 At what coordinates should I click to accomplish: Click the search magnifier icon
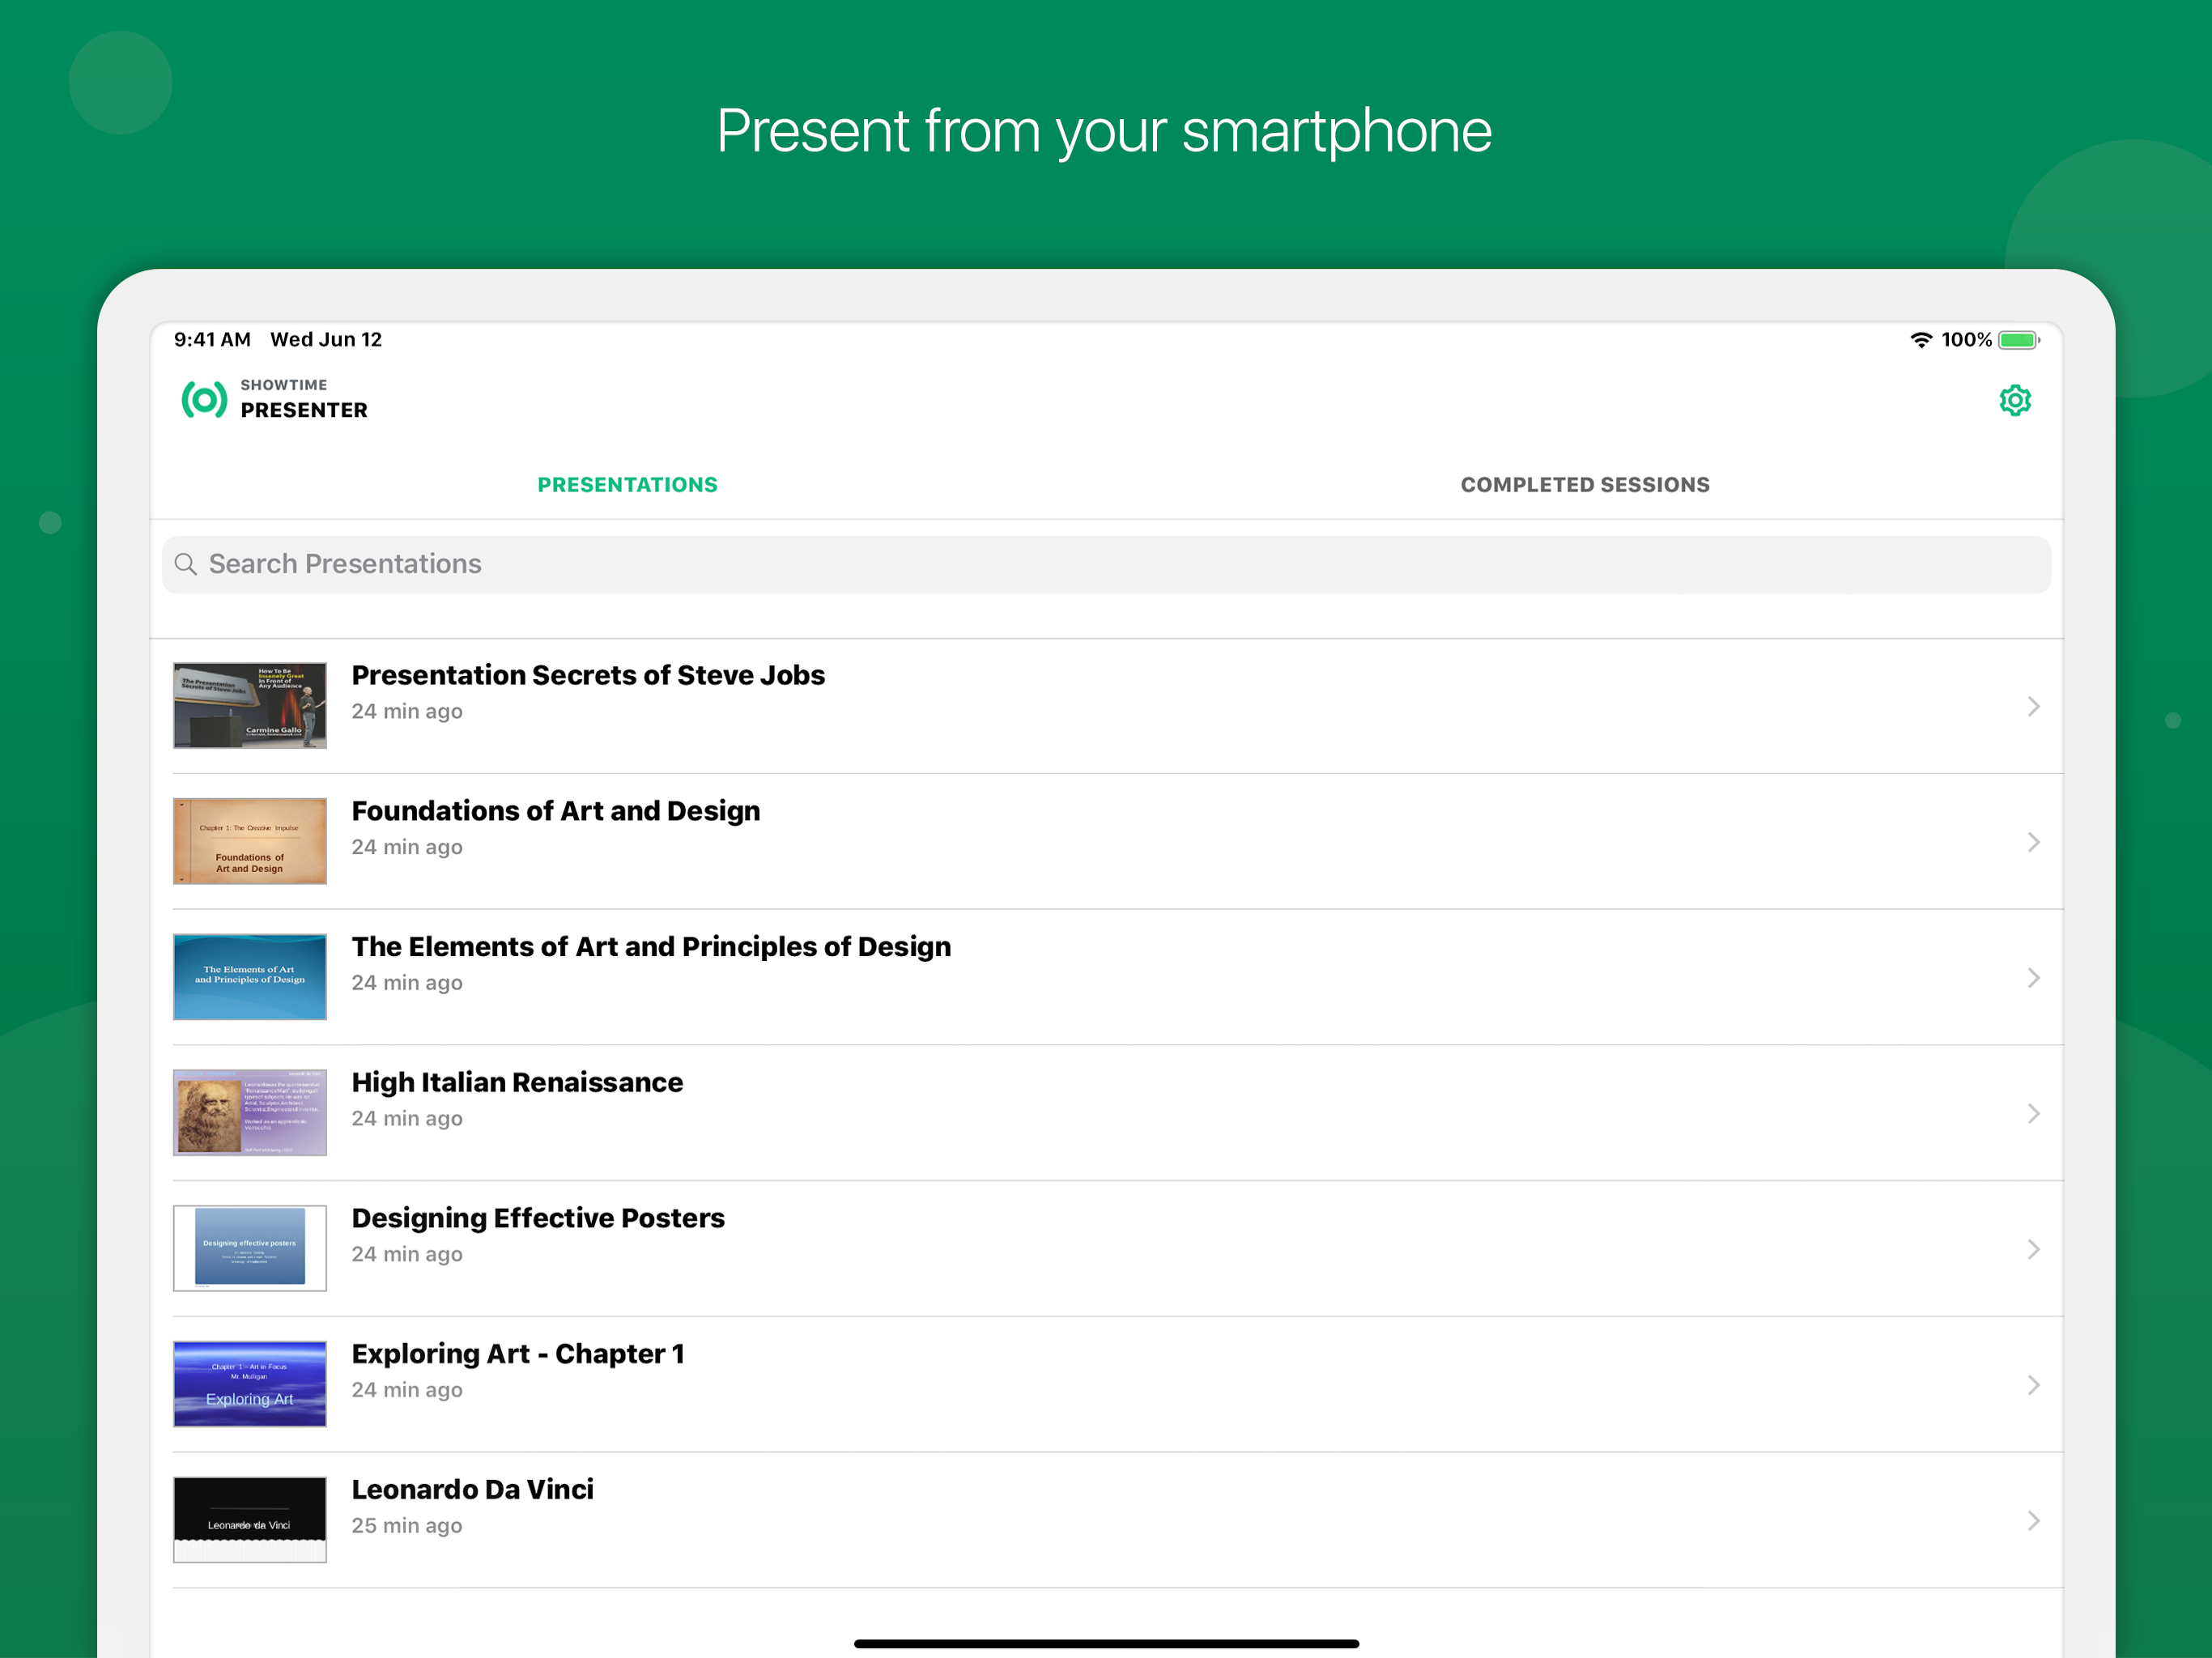185,564
